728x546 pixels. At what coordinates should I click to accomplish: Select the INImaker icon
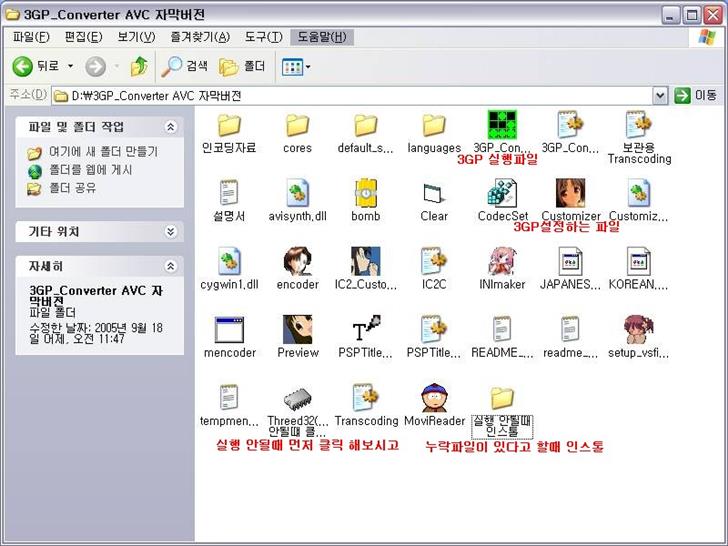click(x=501, y=262)
